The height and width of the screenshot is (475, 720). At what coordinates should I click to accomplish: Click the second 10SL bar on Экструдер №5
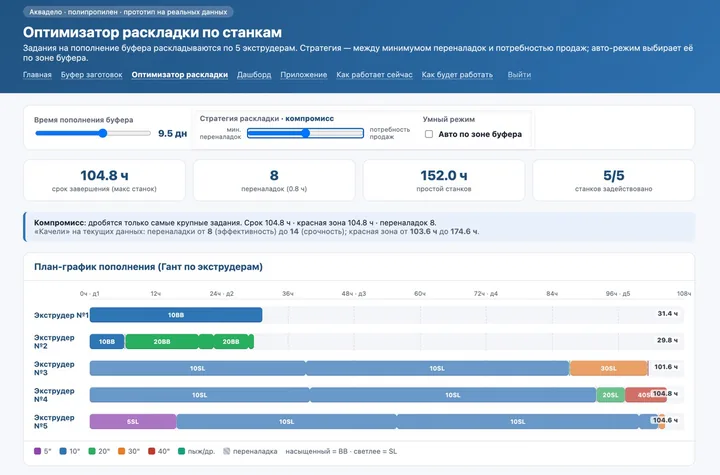(518, 422)
